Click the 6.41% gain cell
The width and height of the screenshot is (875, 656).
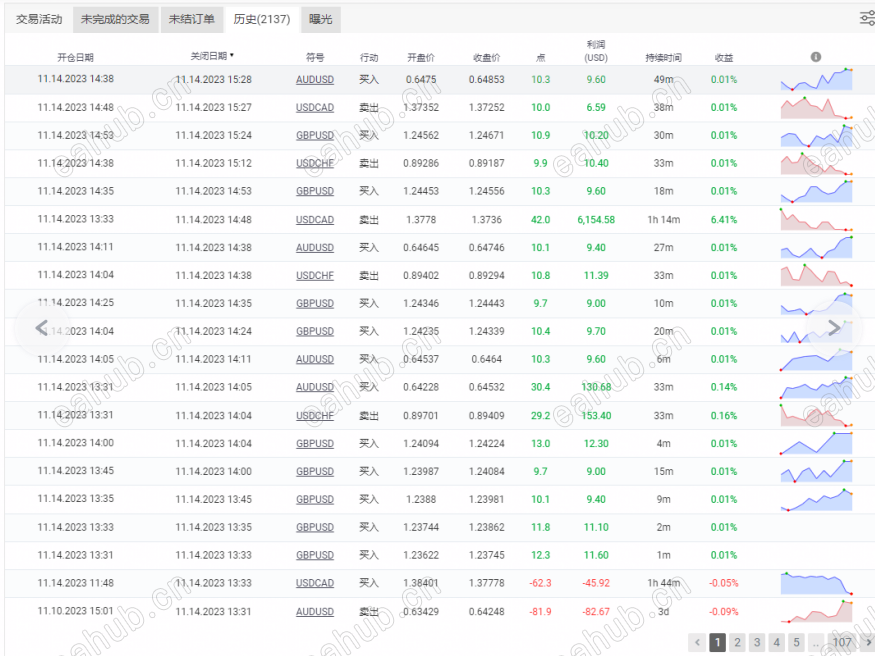point(724,220)
